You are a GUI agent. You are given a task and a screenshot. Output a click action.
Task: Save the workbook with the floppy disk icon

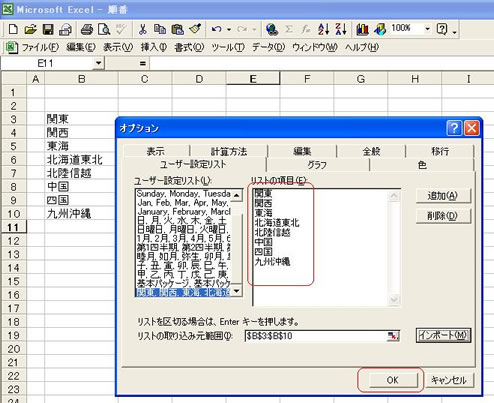point(48,29)
